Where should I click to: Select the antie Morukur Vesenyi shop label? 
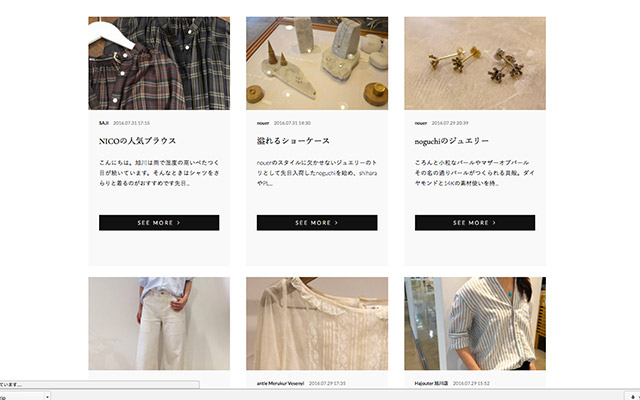[x=280, y=383]
